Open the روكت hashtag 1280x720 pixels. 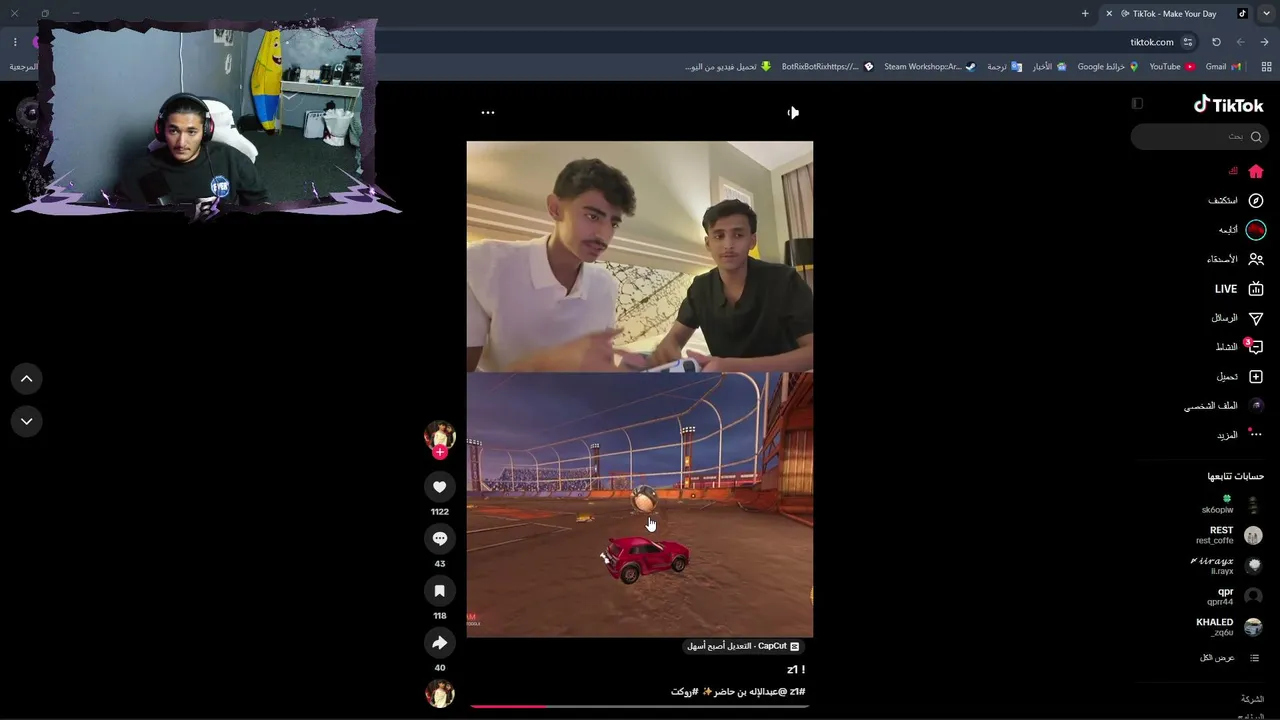pyautogui.click(x=685, y=692)
